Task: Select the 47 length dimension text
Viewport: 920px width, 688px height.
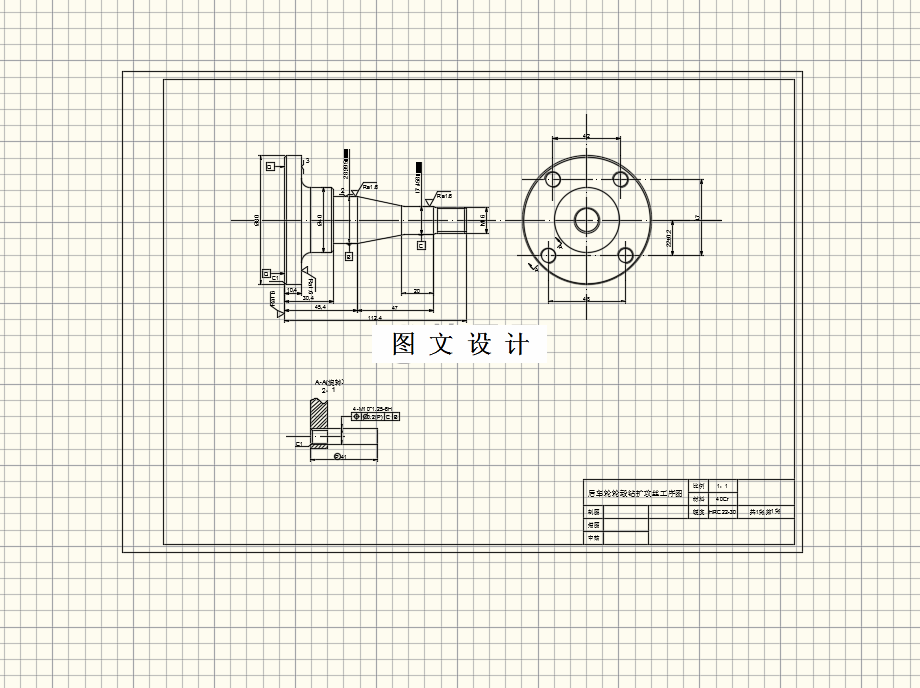Action: [395, 307]
